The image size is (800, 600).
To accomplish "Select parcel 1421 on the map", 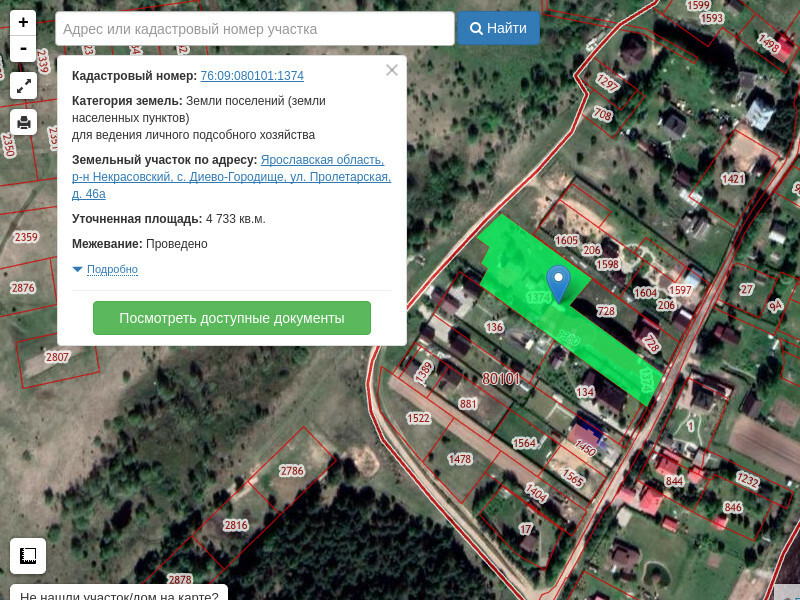I will [x=733, y=178].
